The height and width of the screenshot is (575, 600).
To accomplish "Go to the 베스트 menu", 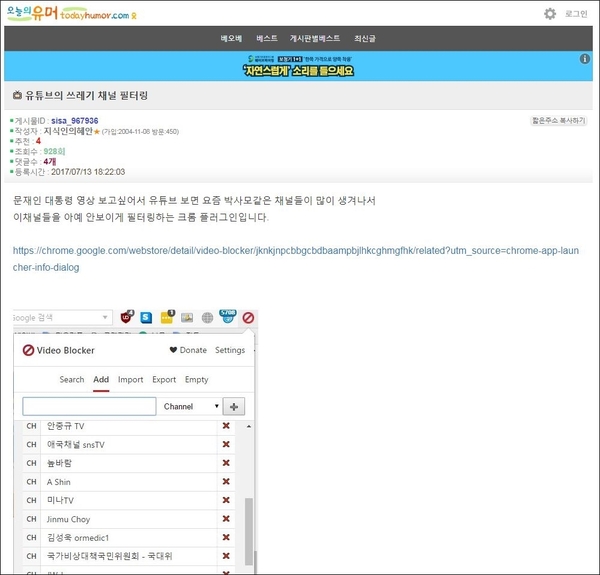I will [267, 38].
